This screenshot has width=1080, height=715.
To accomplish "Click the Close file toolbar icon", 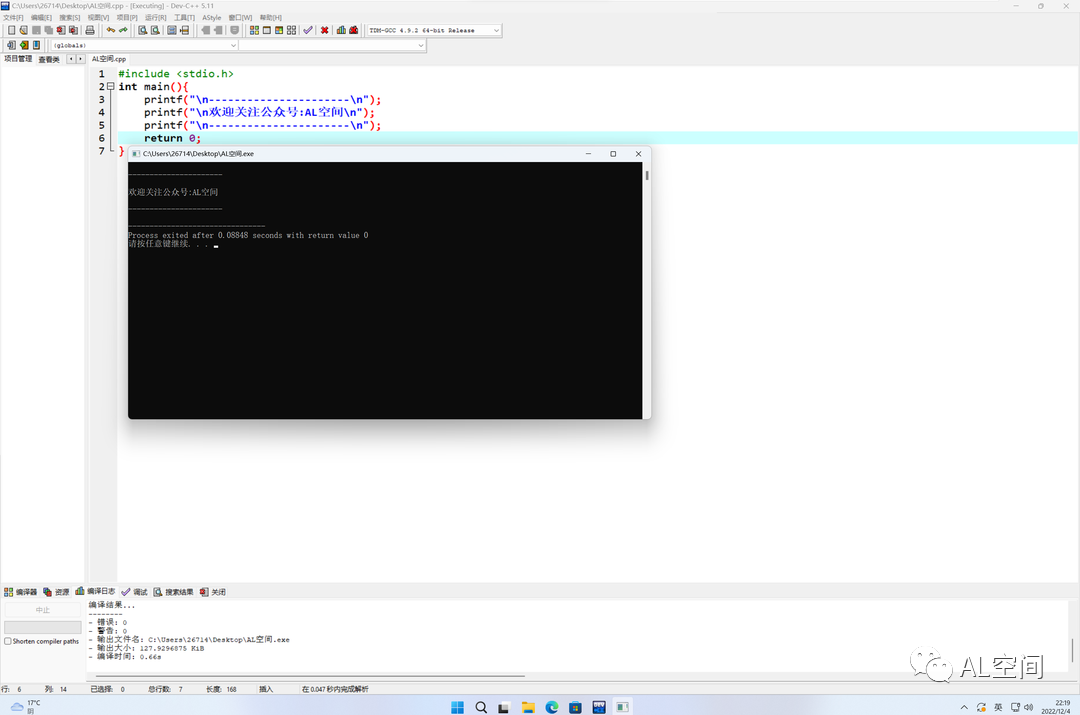I will point(61,30).
